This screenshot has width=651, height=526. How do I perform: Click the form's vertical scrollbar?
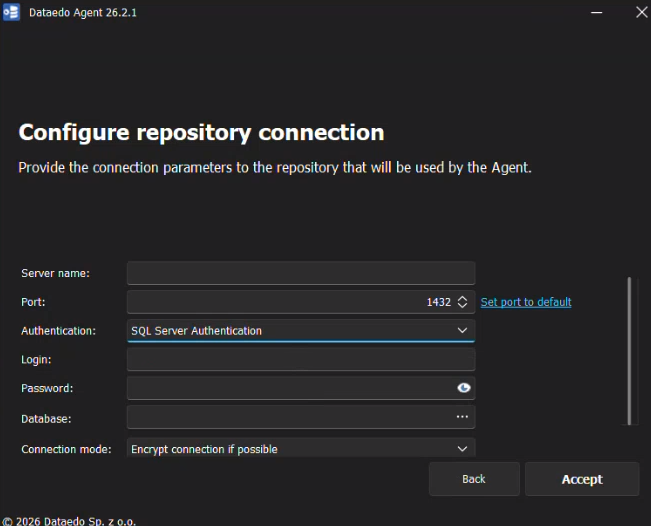point(629,351)
